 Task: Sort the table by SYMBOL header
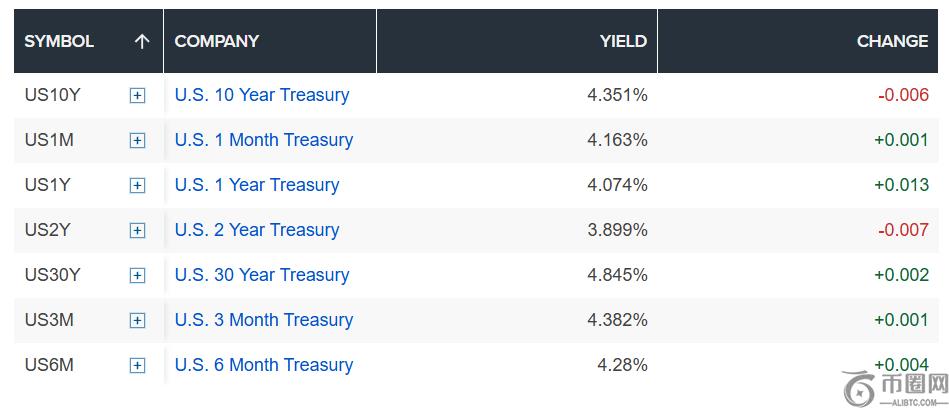59,41
